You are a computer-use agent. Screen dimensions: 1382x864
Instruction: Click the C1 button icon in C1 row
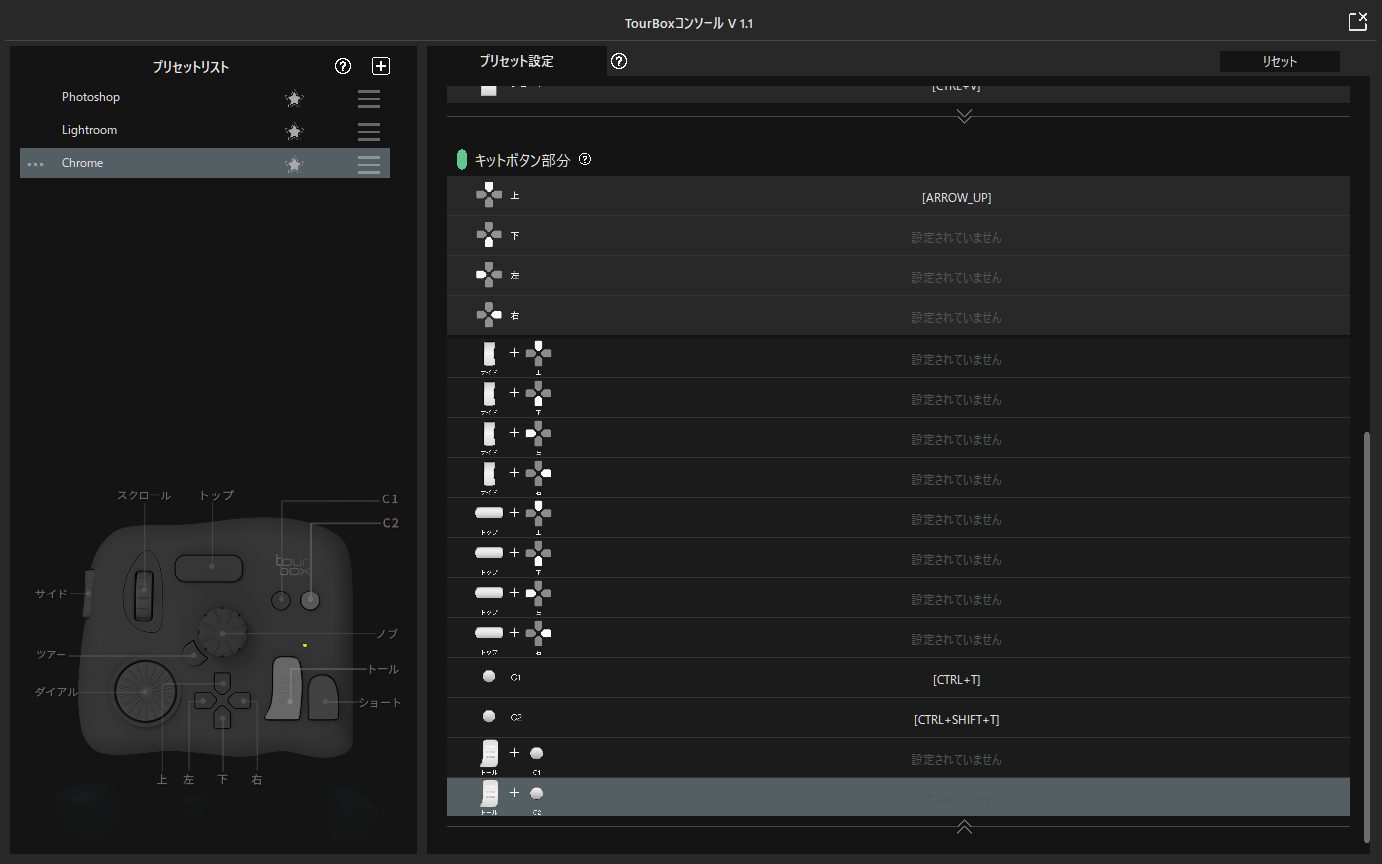pyautogui.click(x=488, y=677)
